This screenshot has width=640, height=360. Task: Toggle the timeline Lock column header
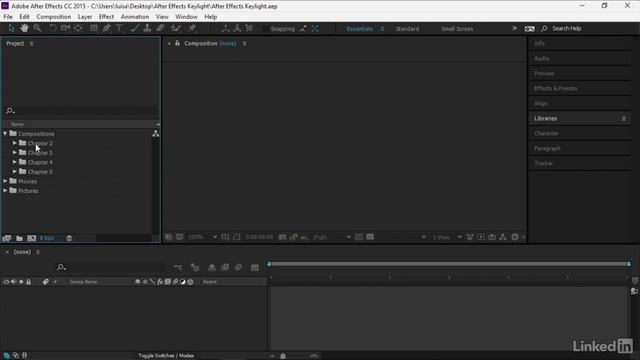[29, 282]
